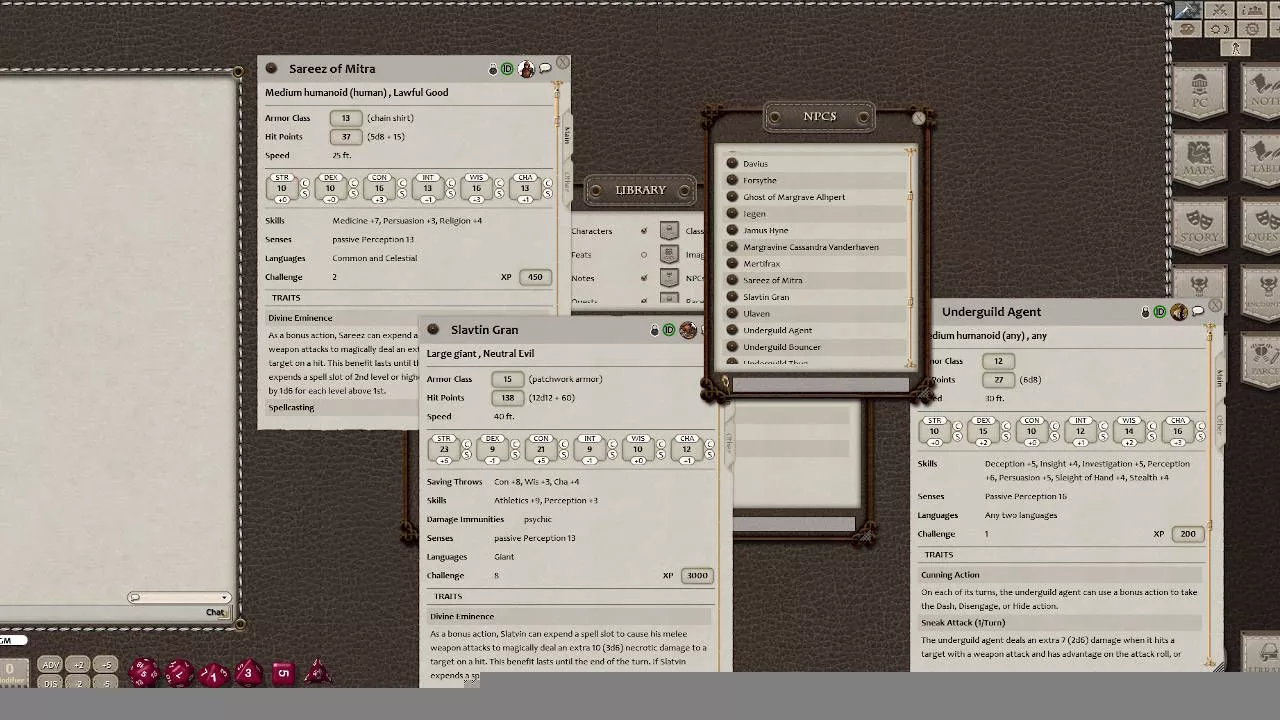This screenshot has width=1280, height=720.
Task: Pick up the d12 die
Action: (179, 672)
